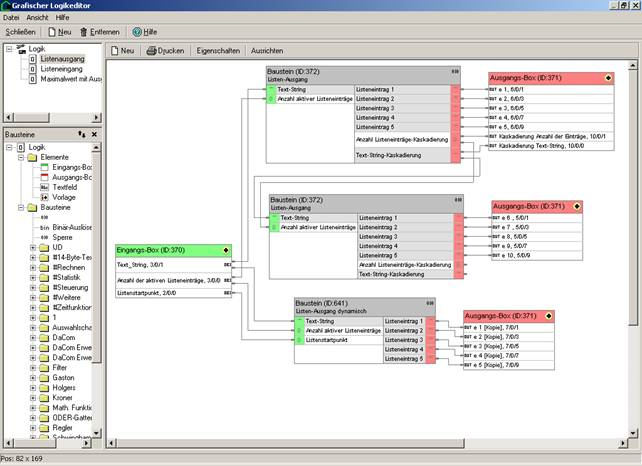
Task: Click the Entfernen trash icon in toolbar
Action: click(83, 32)
